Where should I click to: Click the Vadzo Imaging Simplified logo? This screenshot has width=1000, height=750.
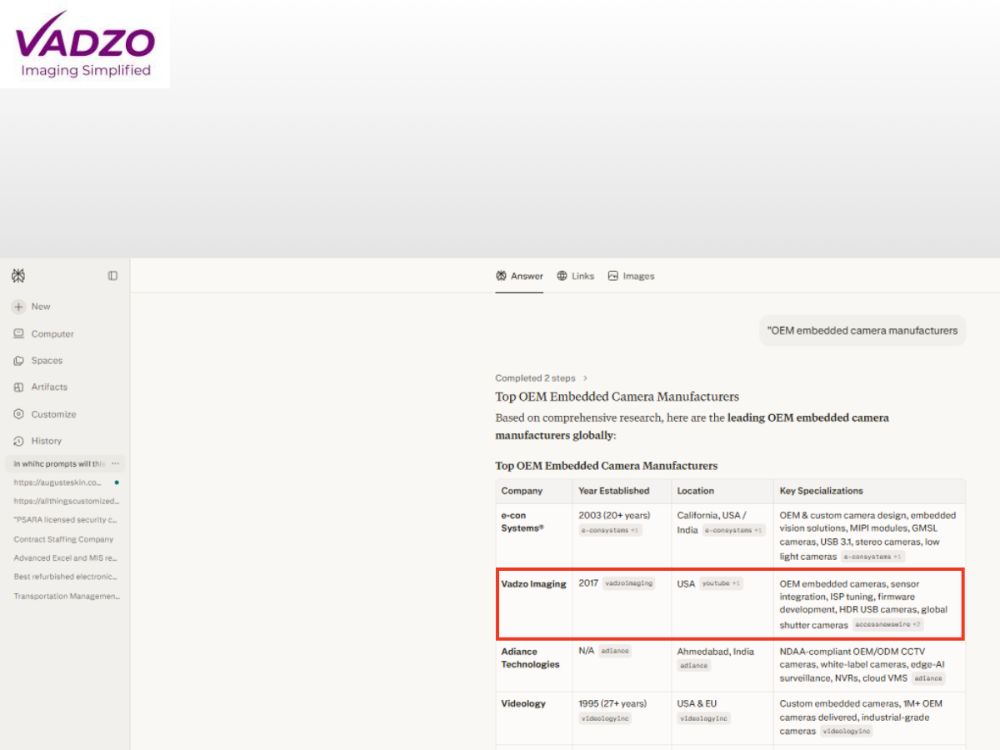(85, 43)
